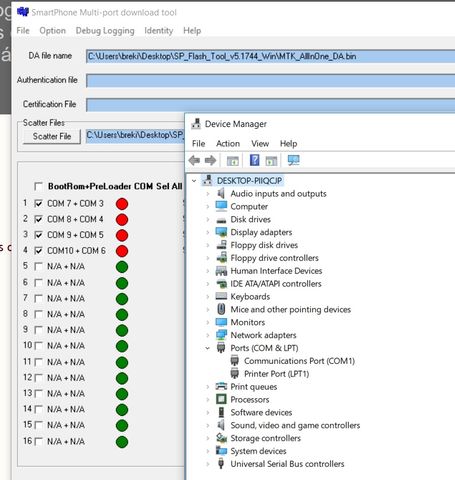
Task: Open the Identity menu
Action: click(159, 31)
